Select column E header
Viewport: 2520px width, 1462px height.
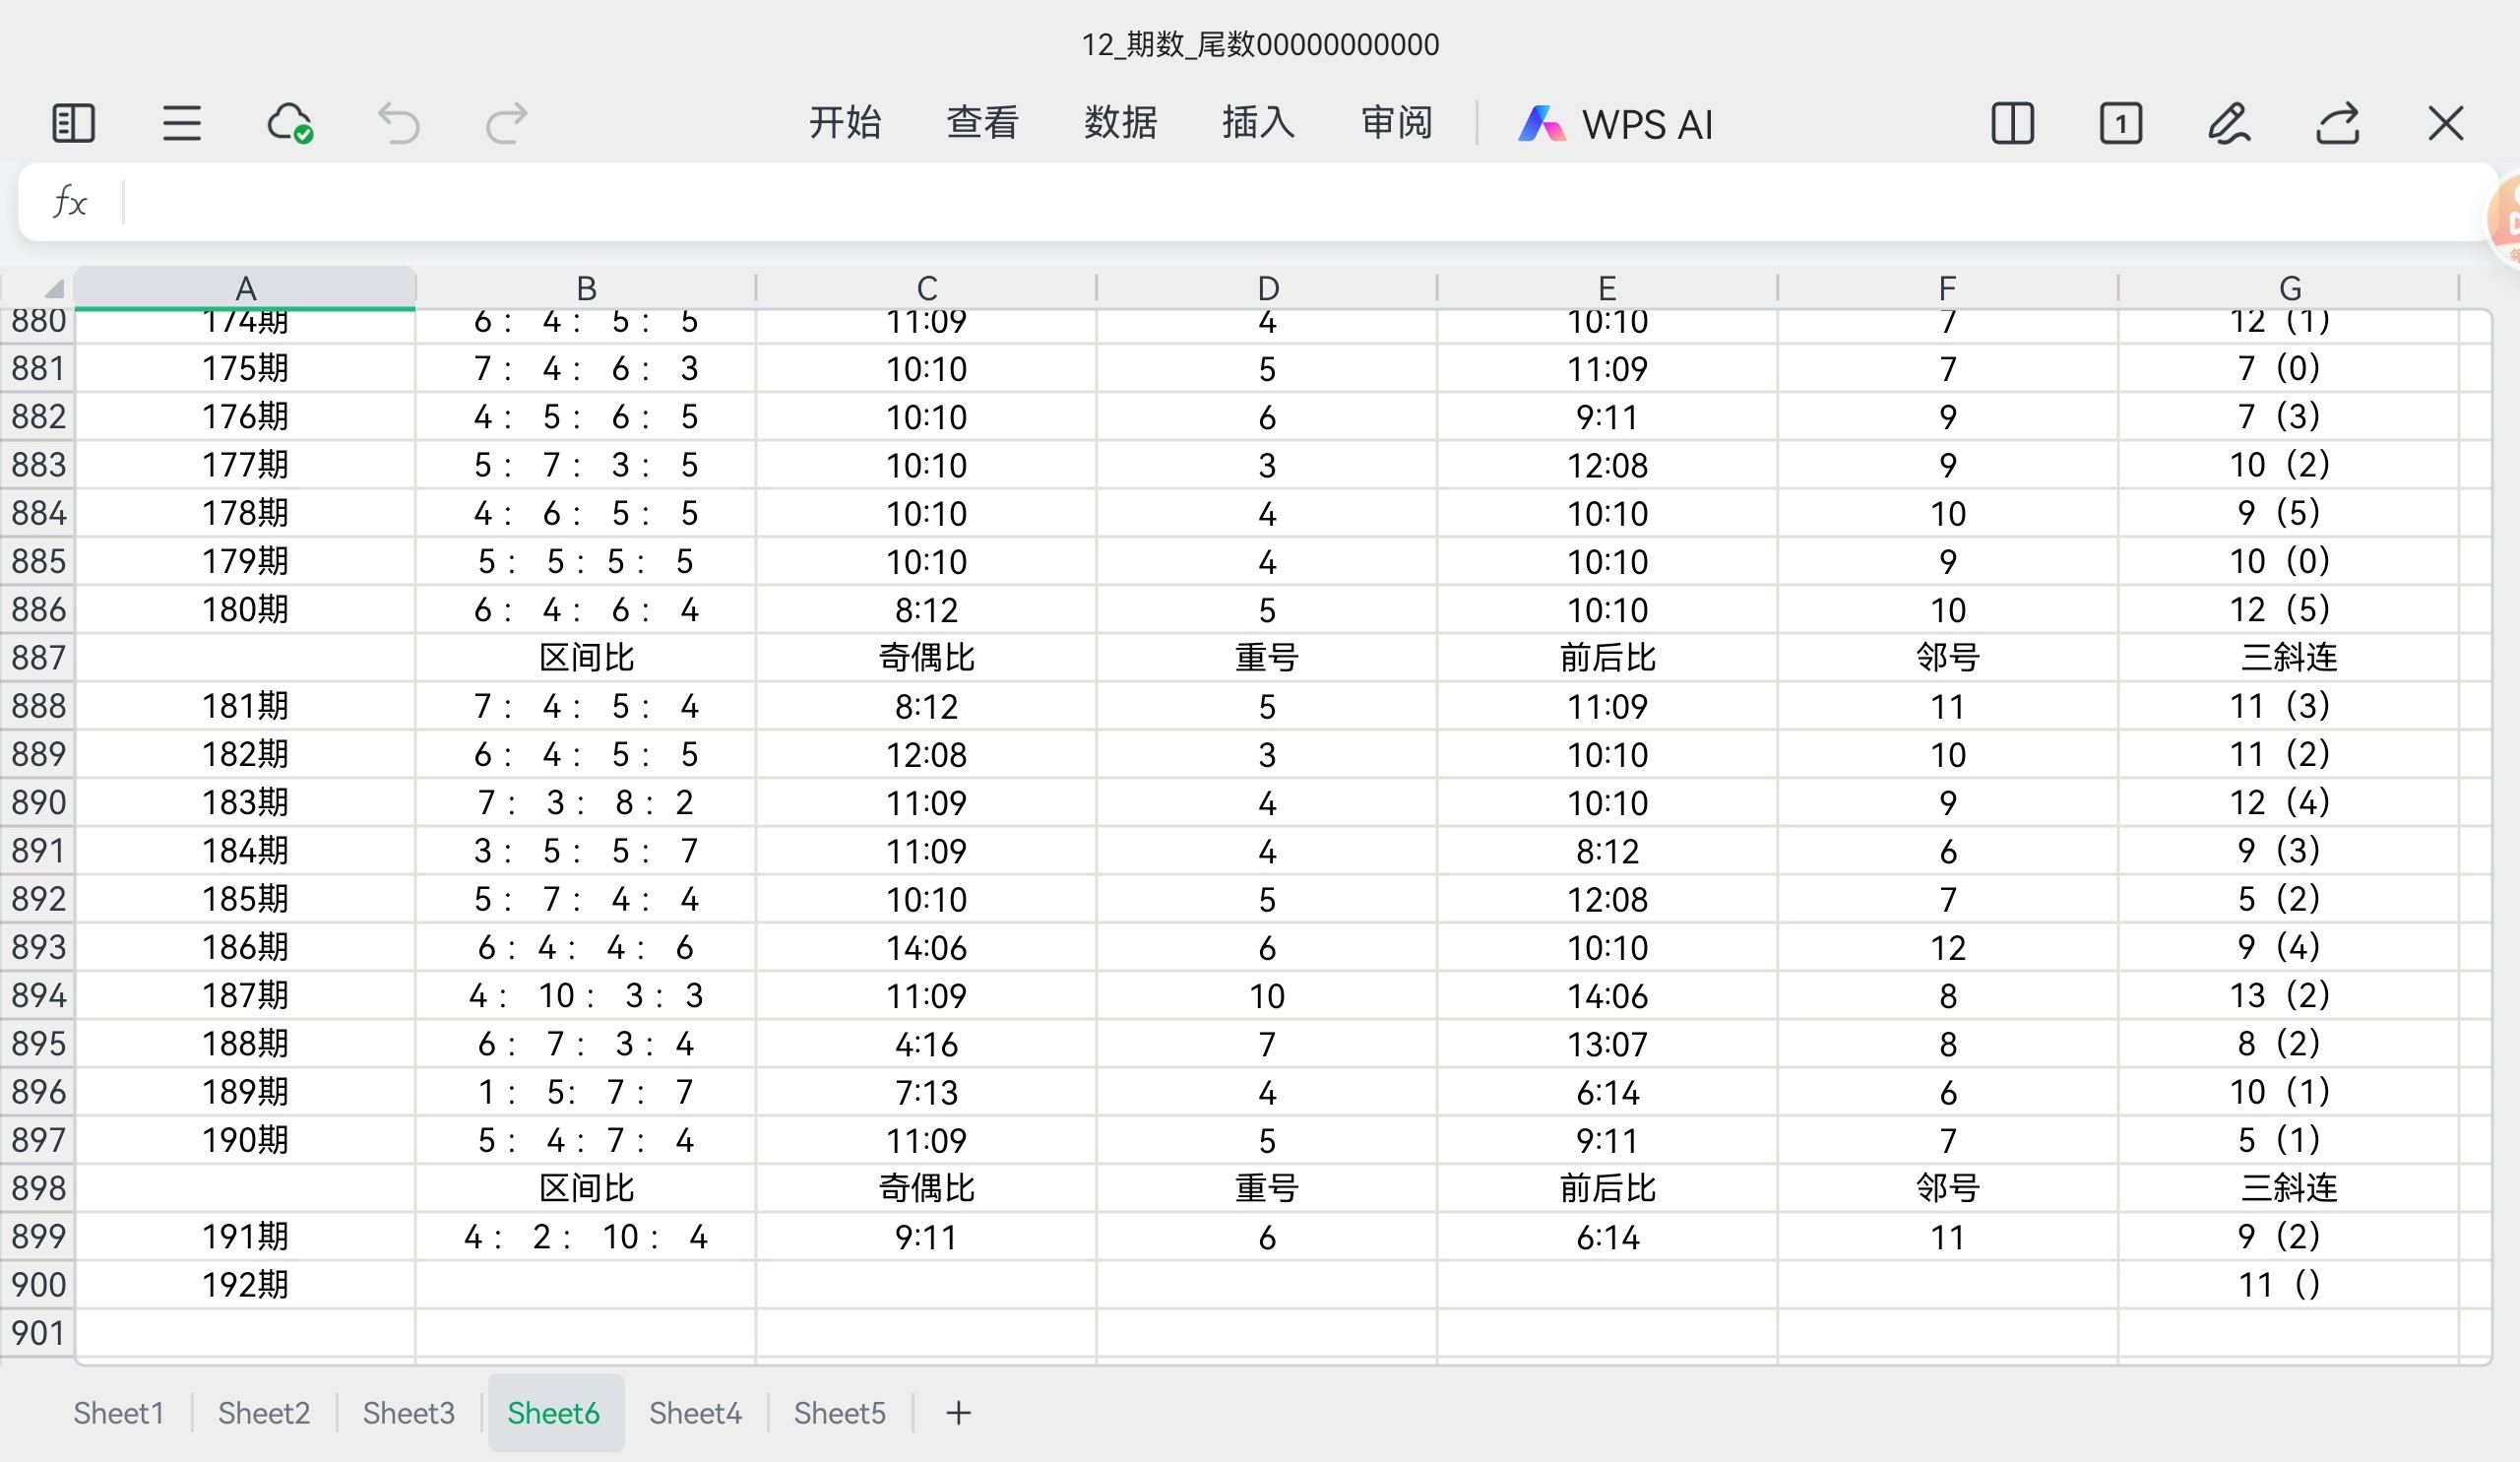pyautogui.click(x=1607, y=288)
